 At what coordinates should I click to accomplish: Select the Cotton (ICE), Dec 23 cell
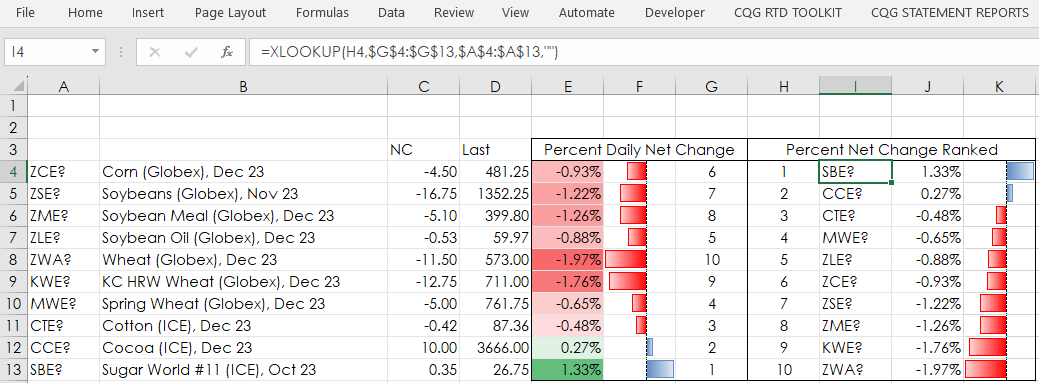(243, 325)
